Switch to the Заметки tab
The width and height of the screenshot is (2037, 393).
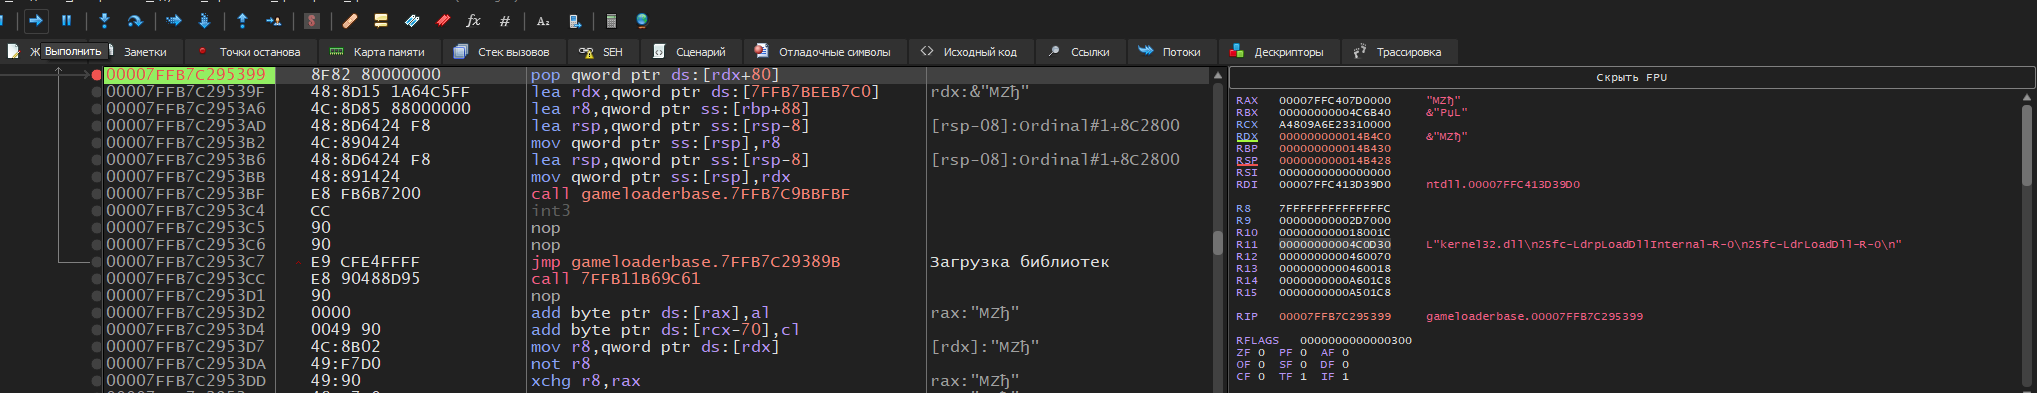pos(145,52)
